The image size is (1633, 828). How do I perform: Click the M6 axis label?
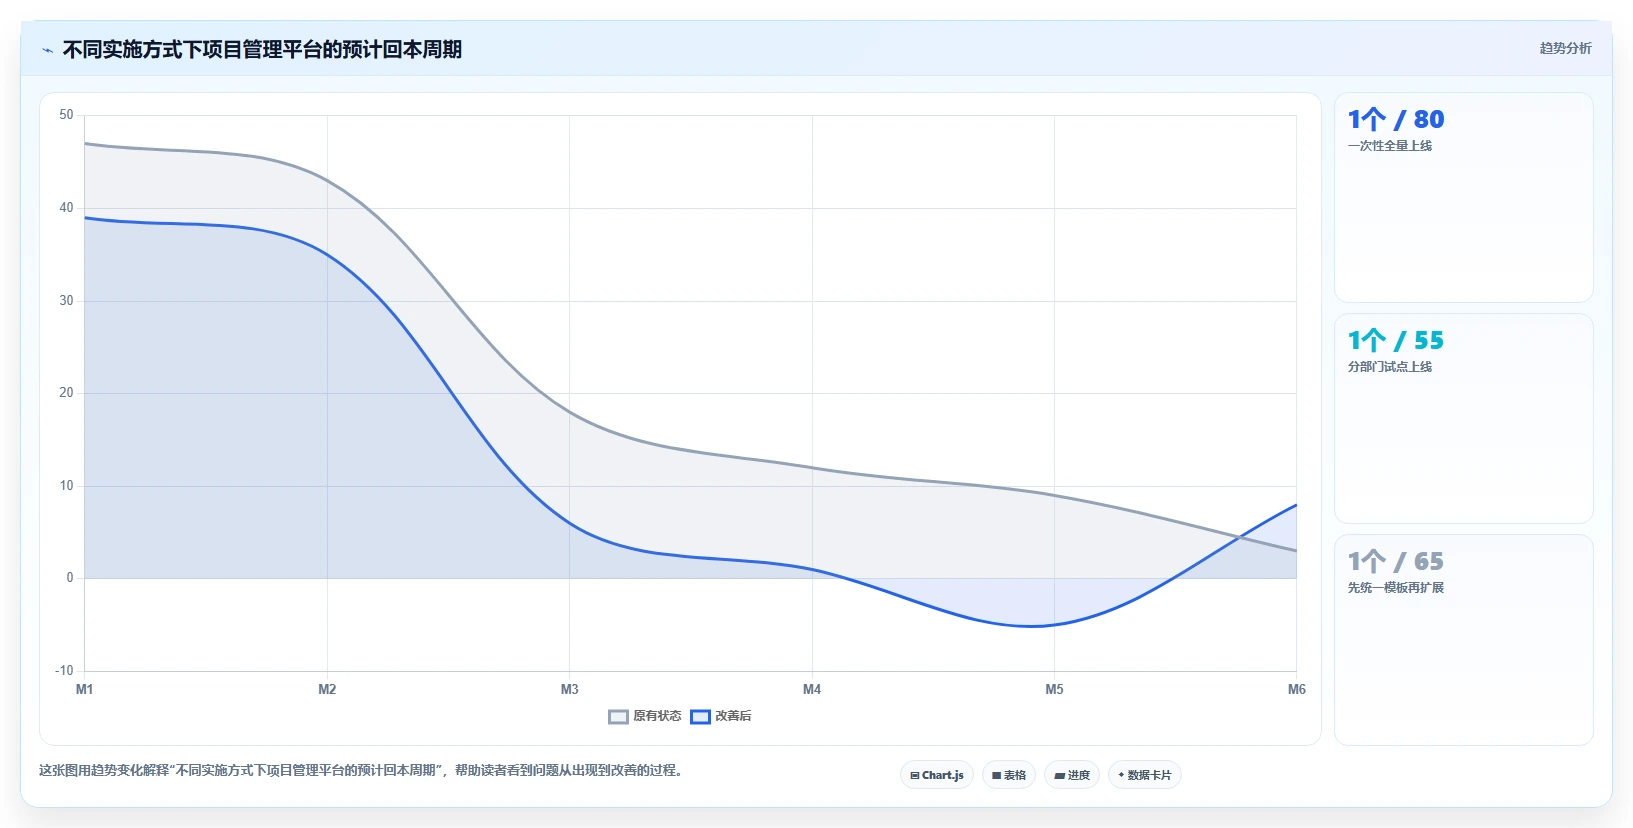(x=1296, y=689)
